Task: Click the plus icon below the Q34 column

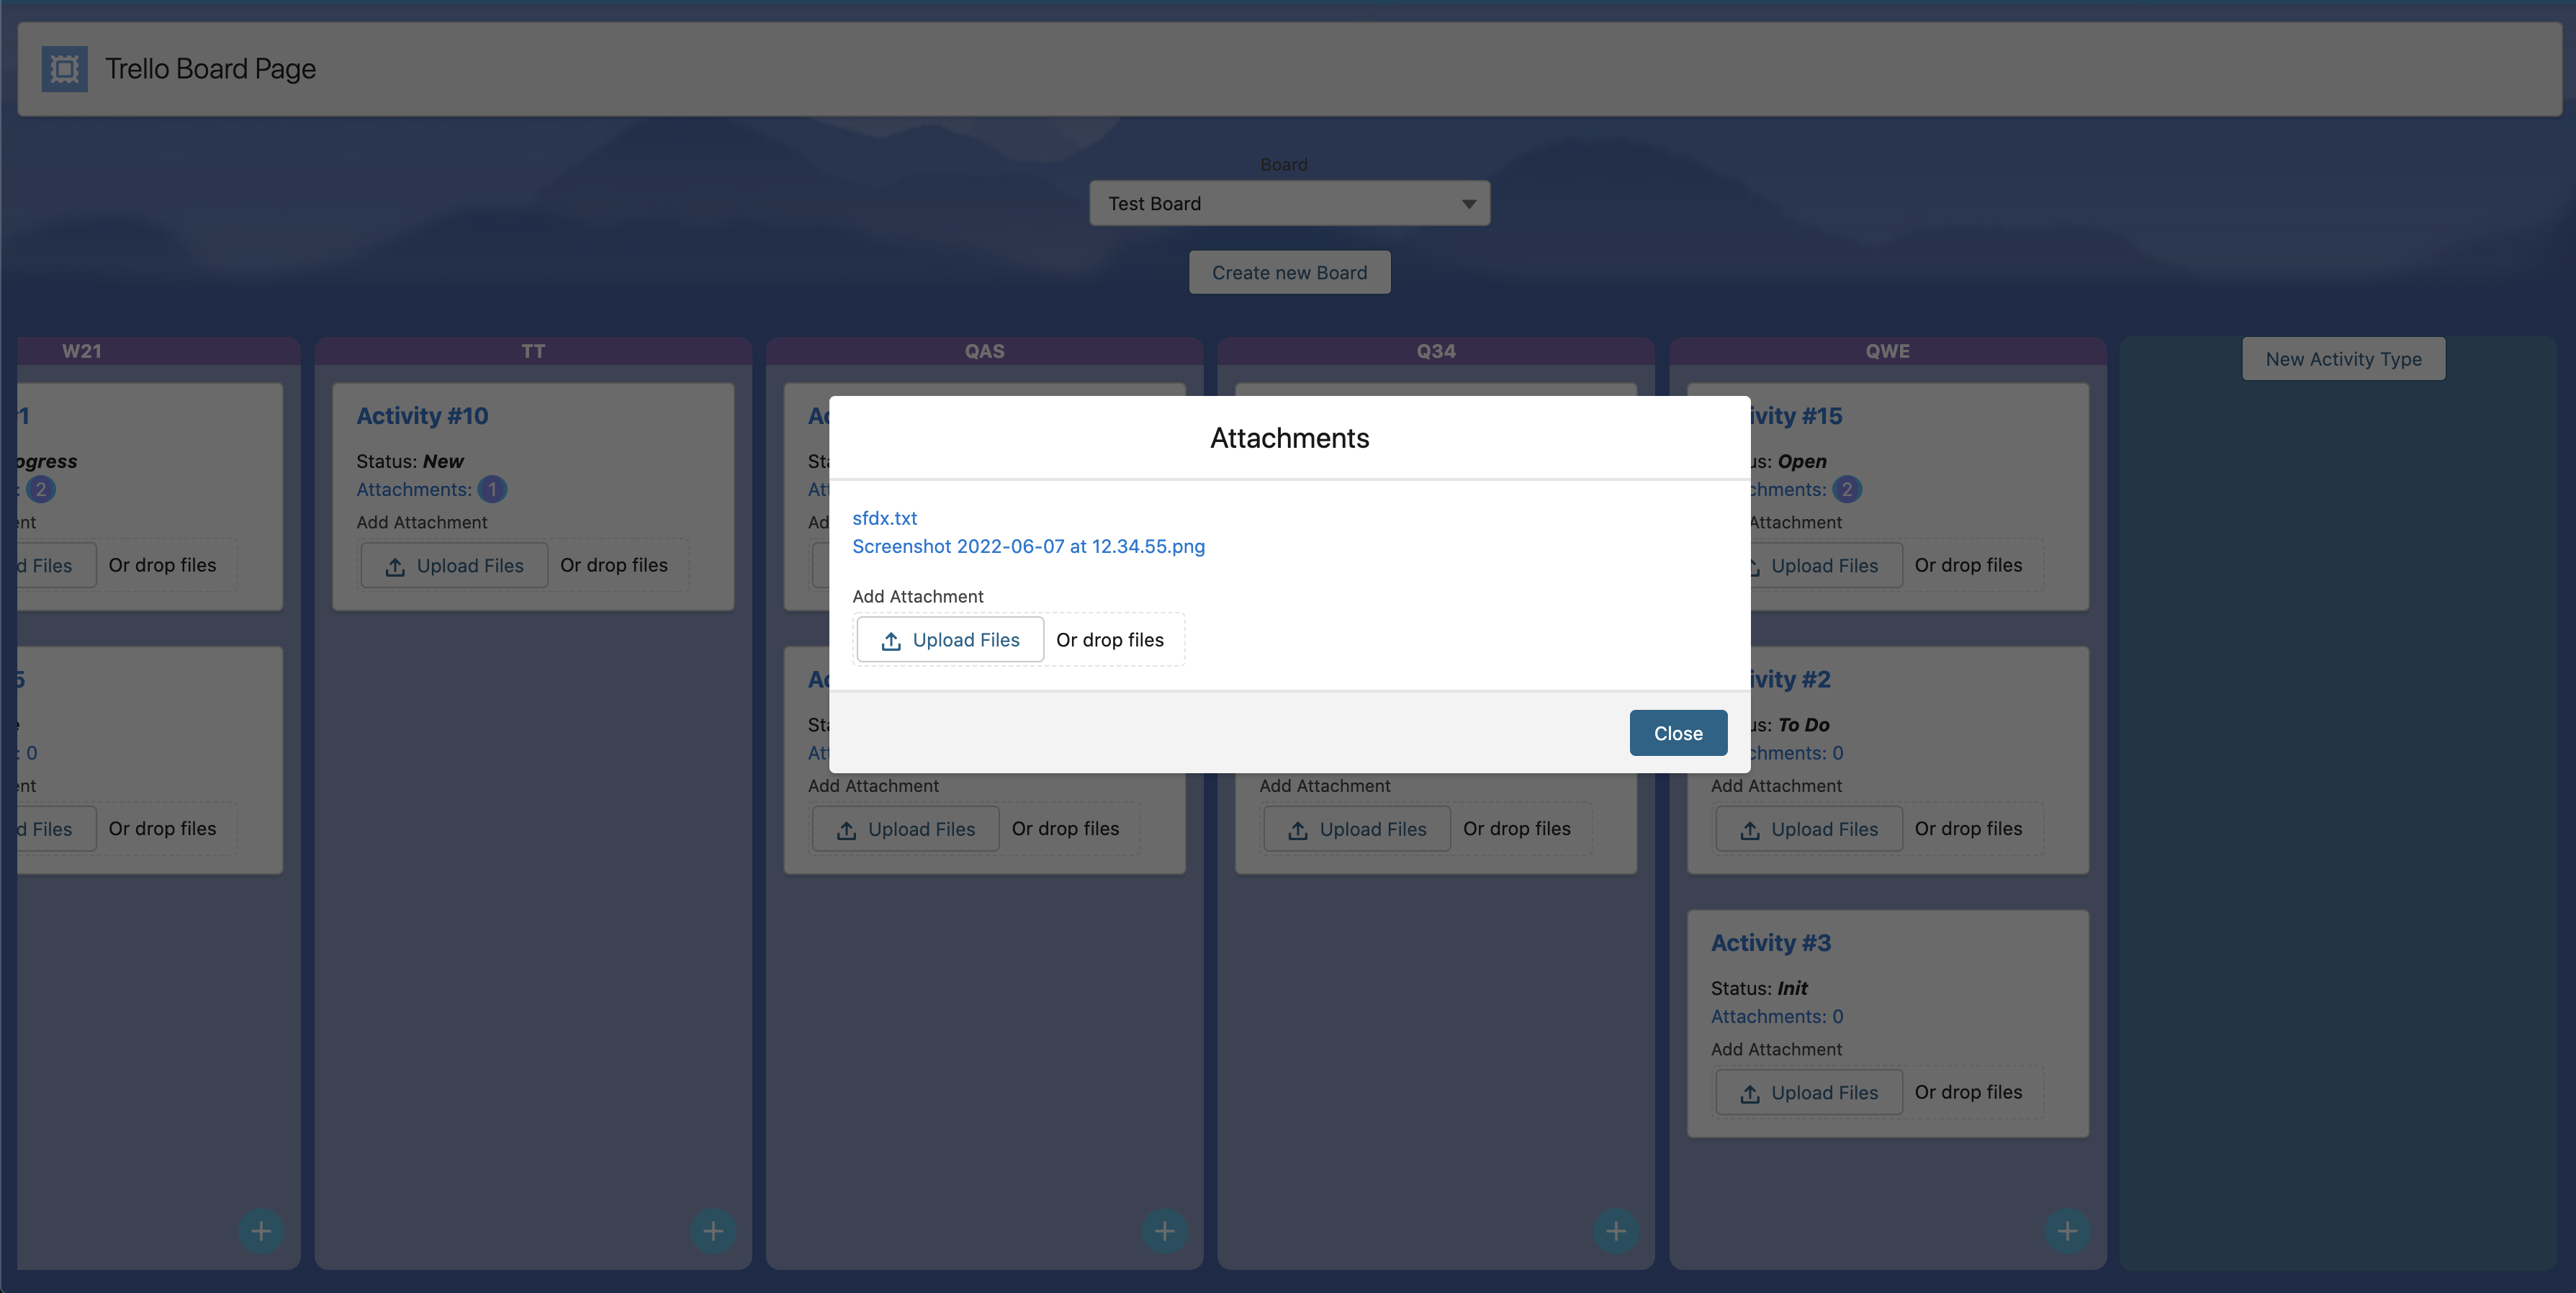Action: (1616, 1231)
